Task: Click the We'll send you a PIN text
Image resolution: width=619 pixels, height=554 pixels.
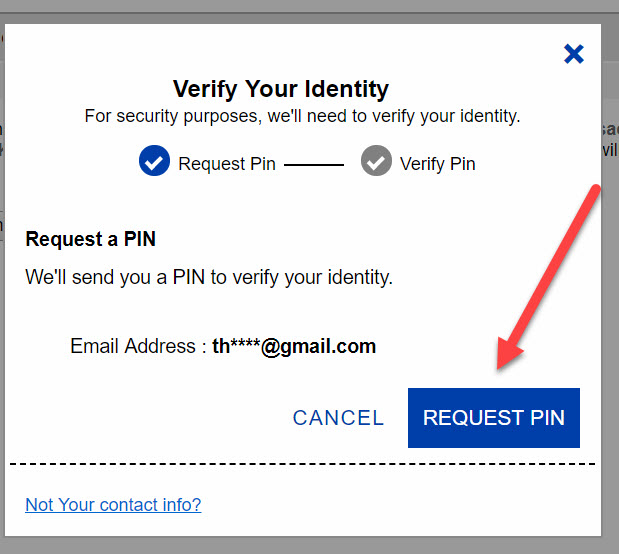Action: coord(209,277)
